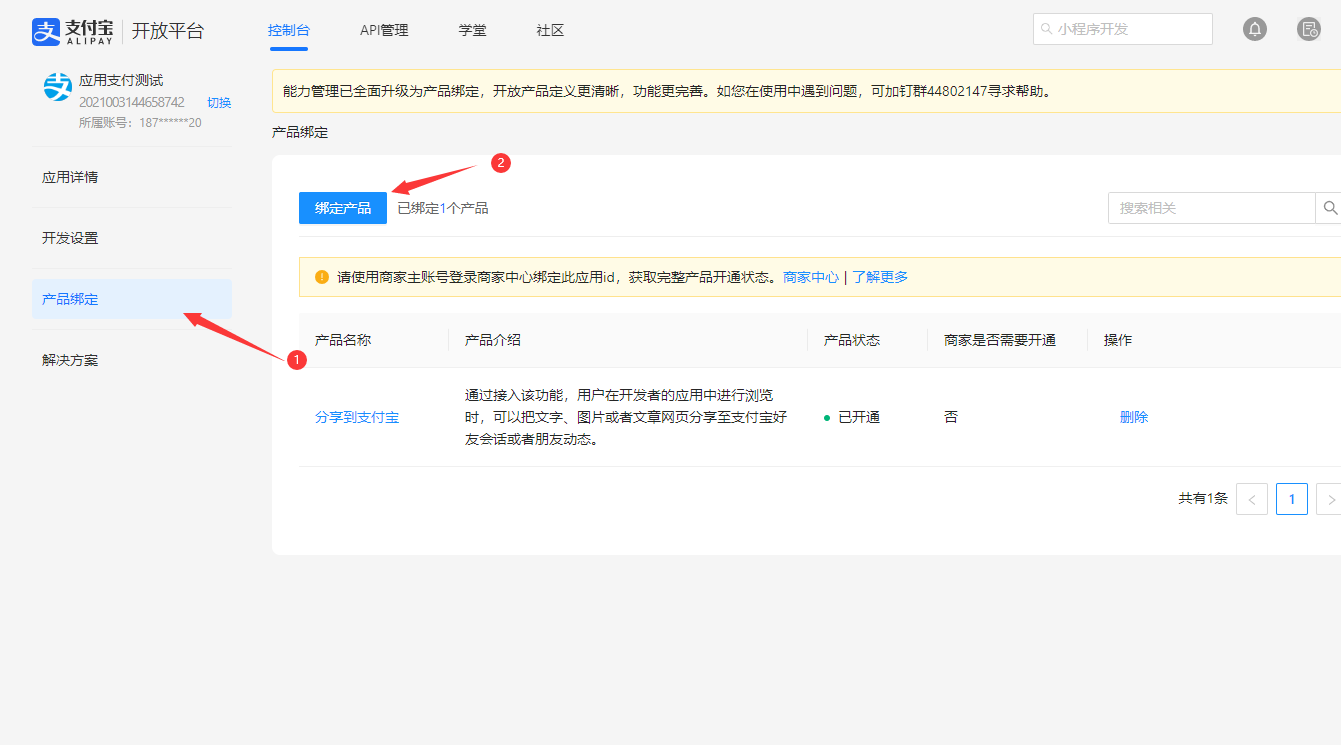This screenshot has height=745, width=1341.
Task: Select 应用详情 in the sidebar
Action: click(70, 177)
